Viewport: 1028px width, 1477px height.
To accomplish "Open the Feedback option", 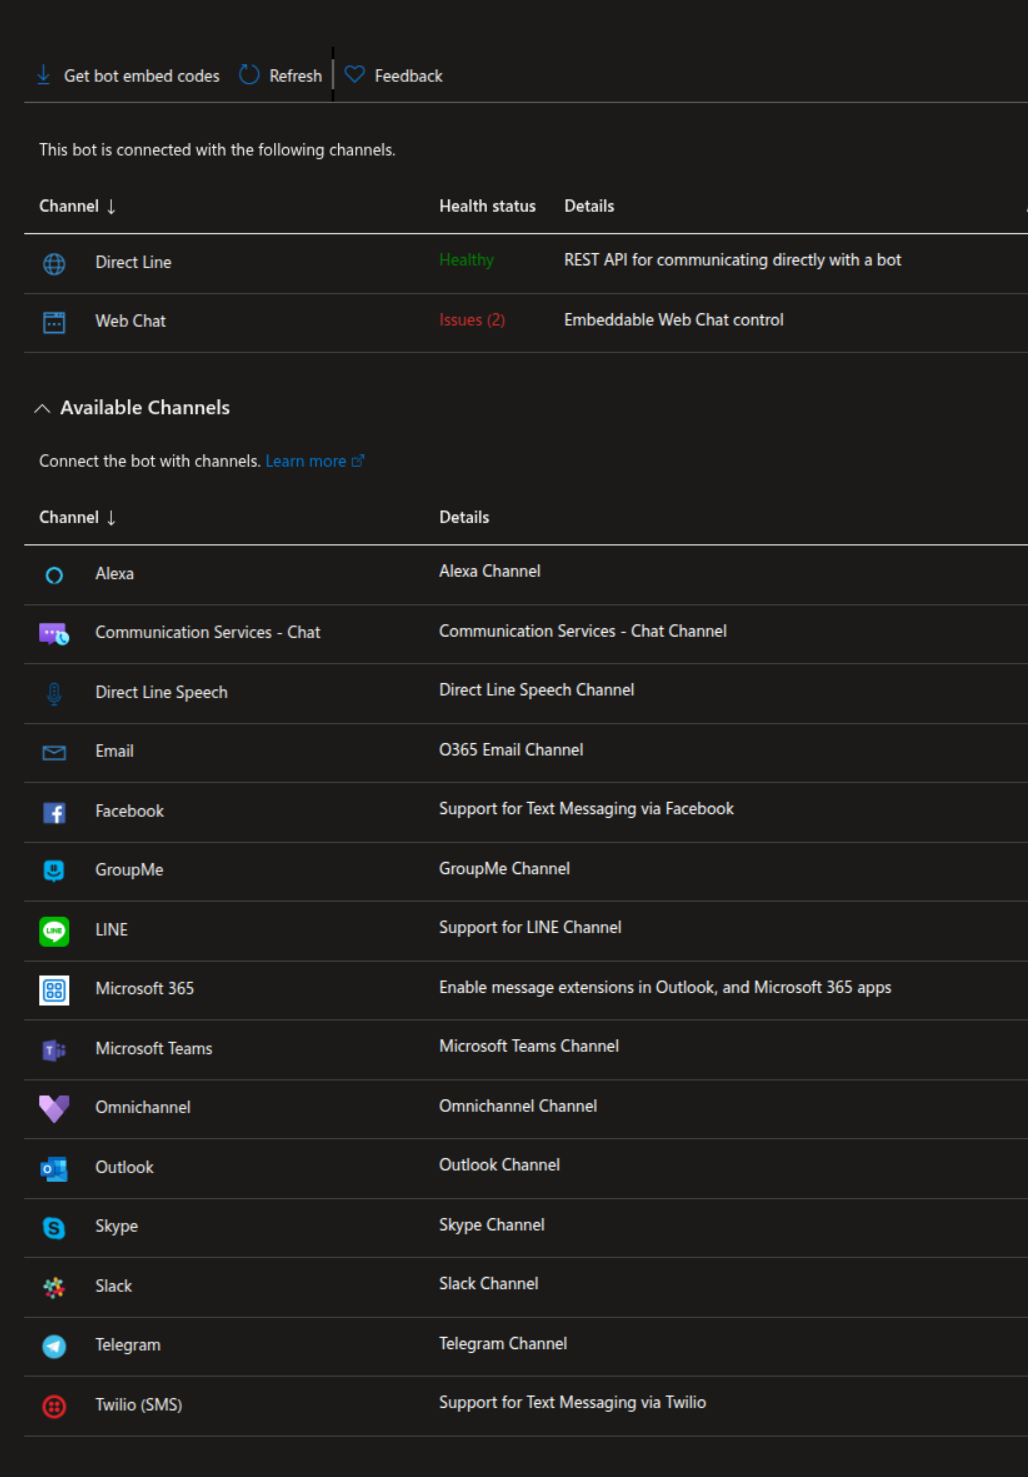I will pyautogui.click(x=408, y=76).
